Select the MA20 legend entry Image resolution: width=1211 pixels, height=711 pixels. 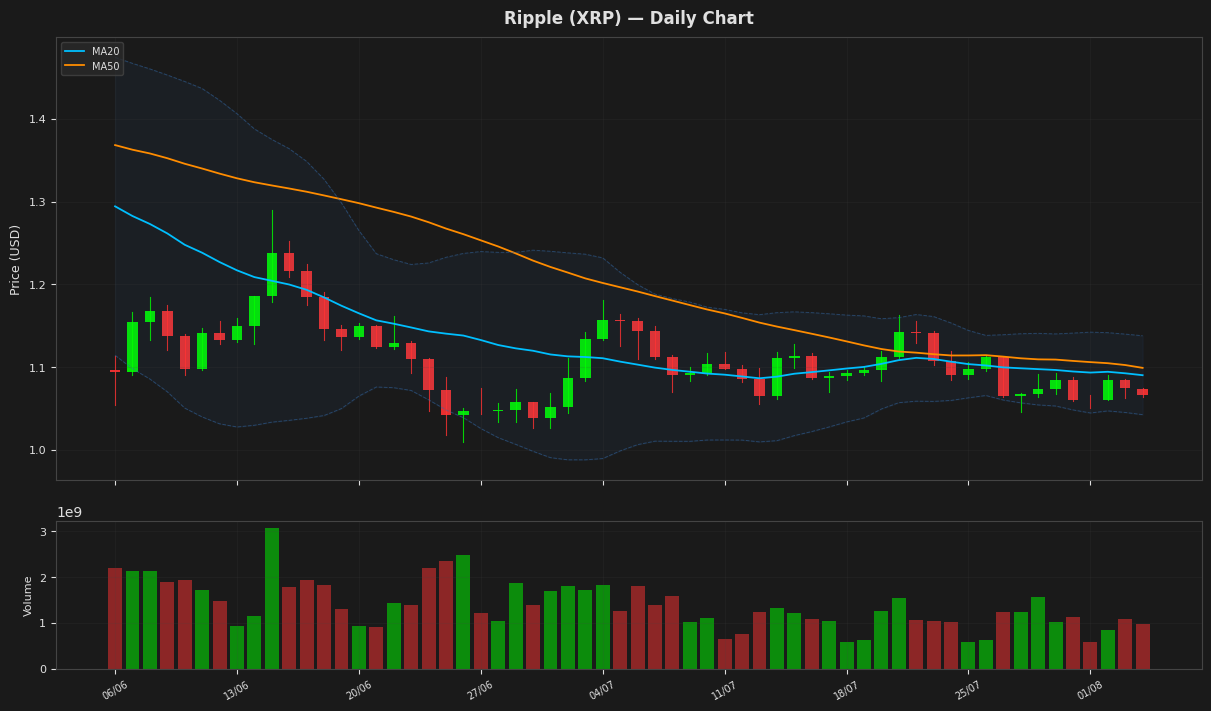(x=92, y=52)
